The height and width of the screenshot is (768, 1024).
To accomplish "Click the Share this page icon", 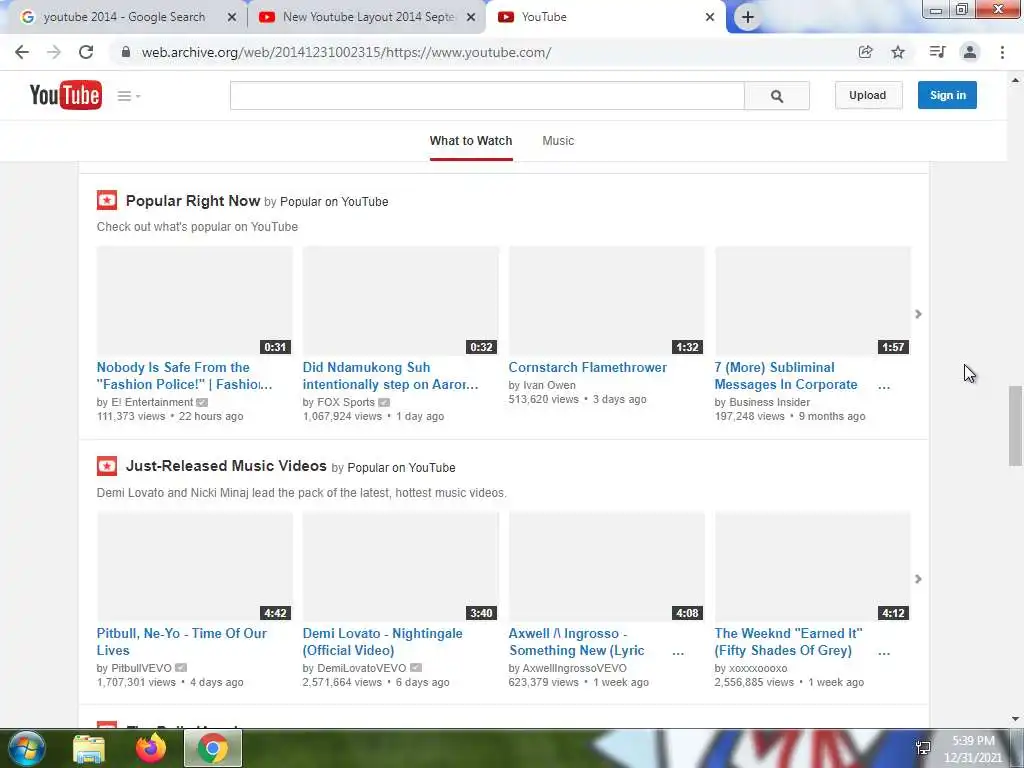I will 865,52.
